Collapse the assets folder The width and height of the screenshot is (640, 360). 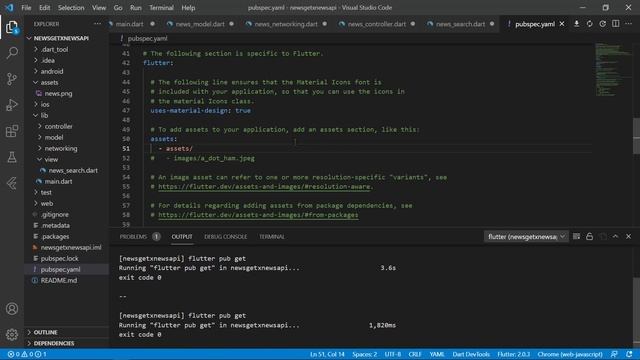pyautogui.click(x=49, y=82)
